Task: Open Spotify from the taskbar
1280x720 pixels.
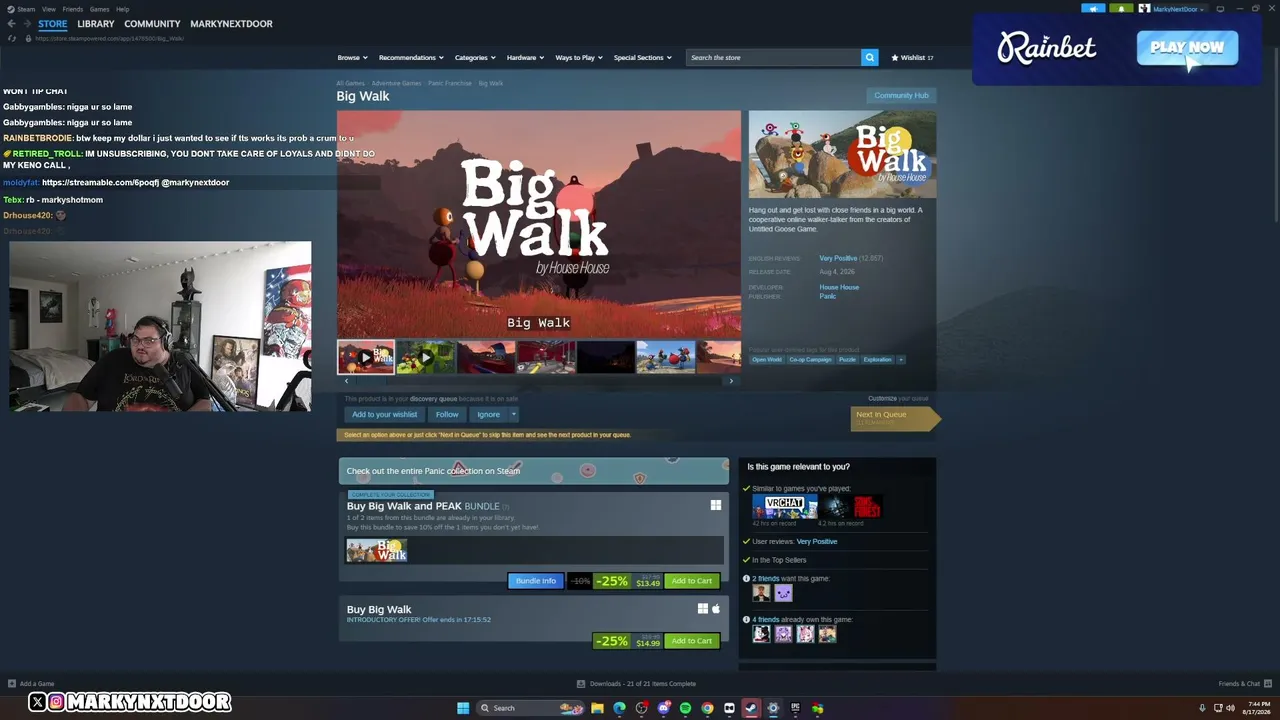Action: (x=685, y=708)
